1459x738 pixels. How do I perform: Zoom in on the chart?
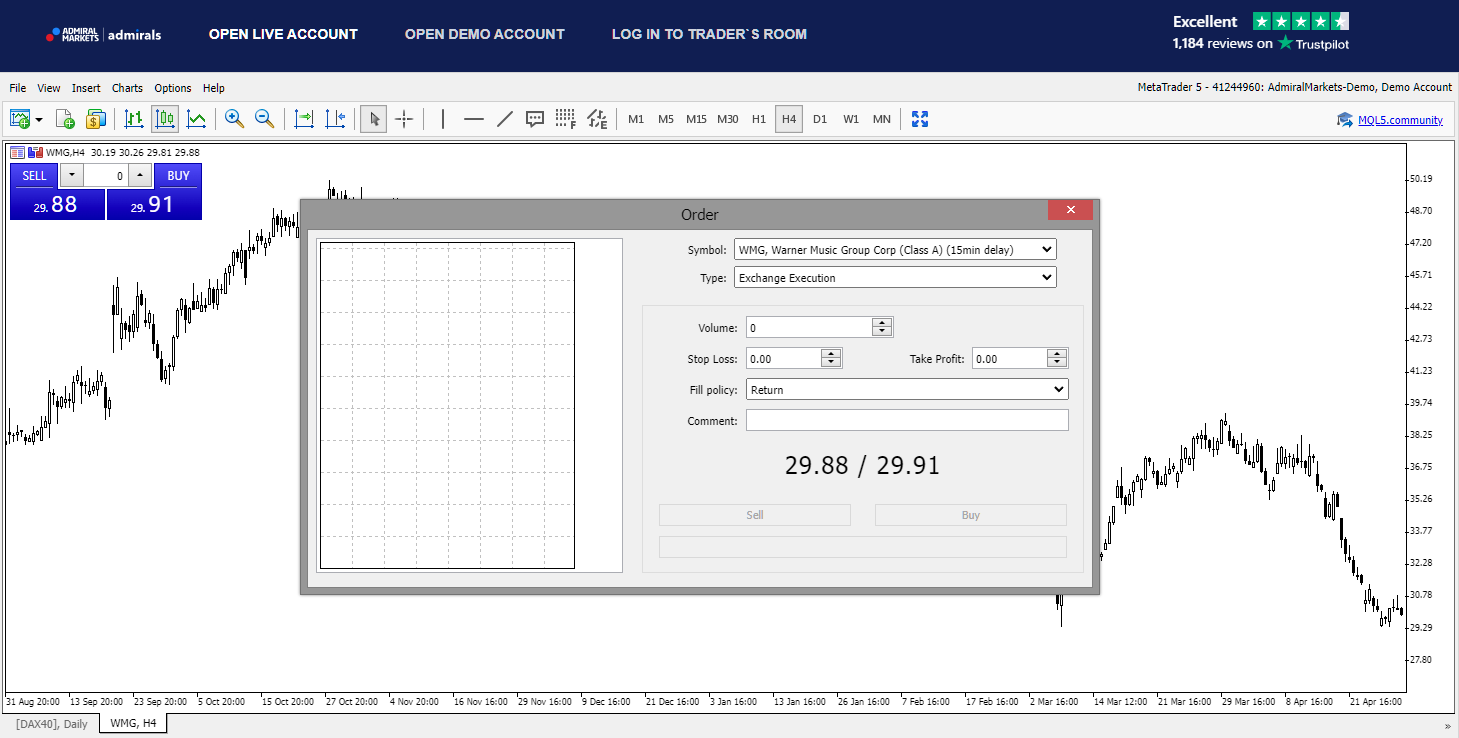pyautogui.click(x=234, y=119)
